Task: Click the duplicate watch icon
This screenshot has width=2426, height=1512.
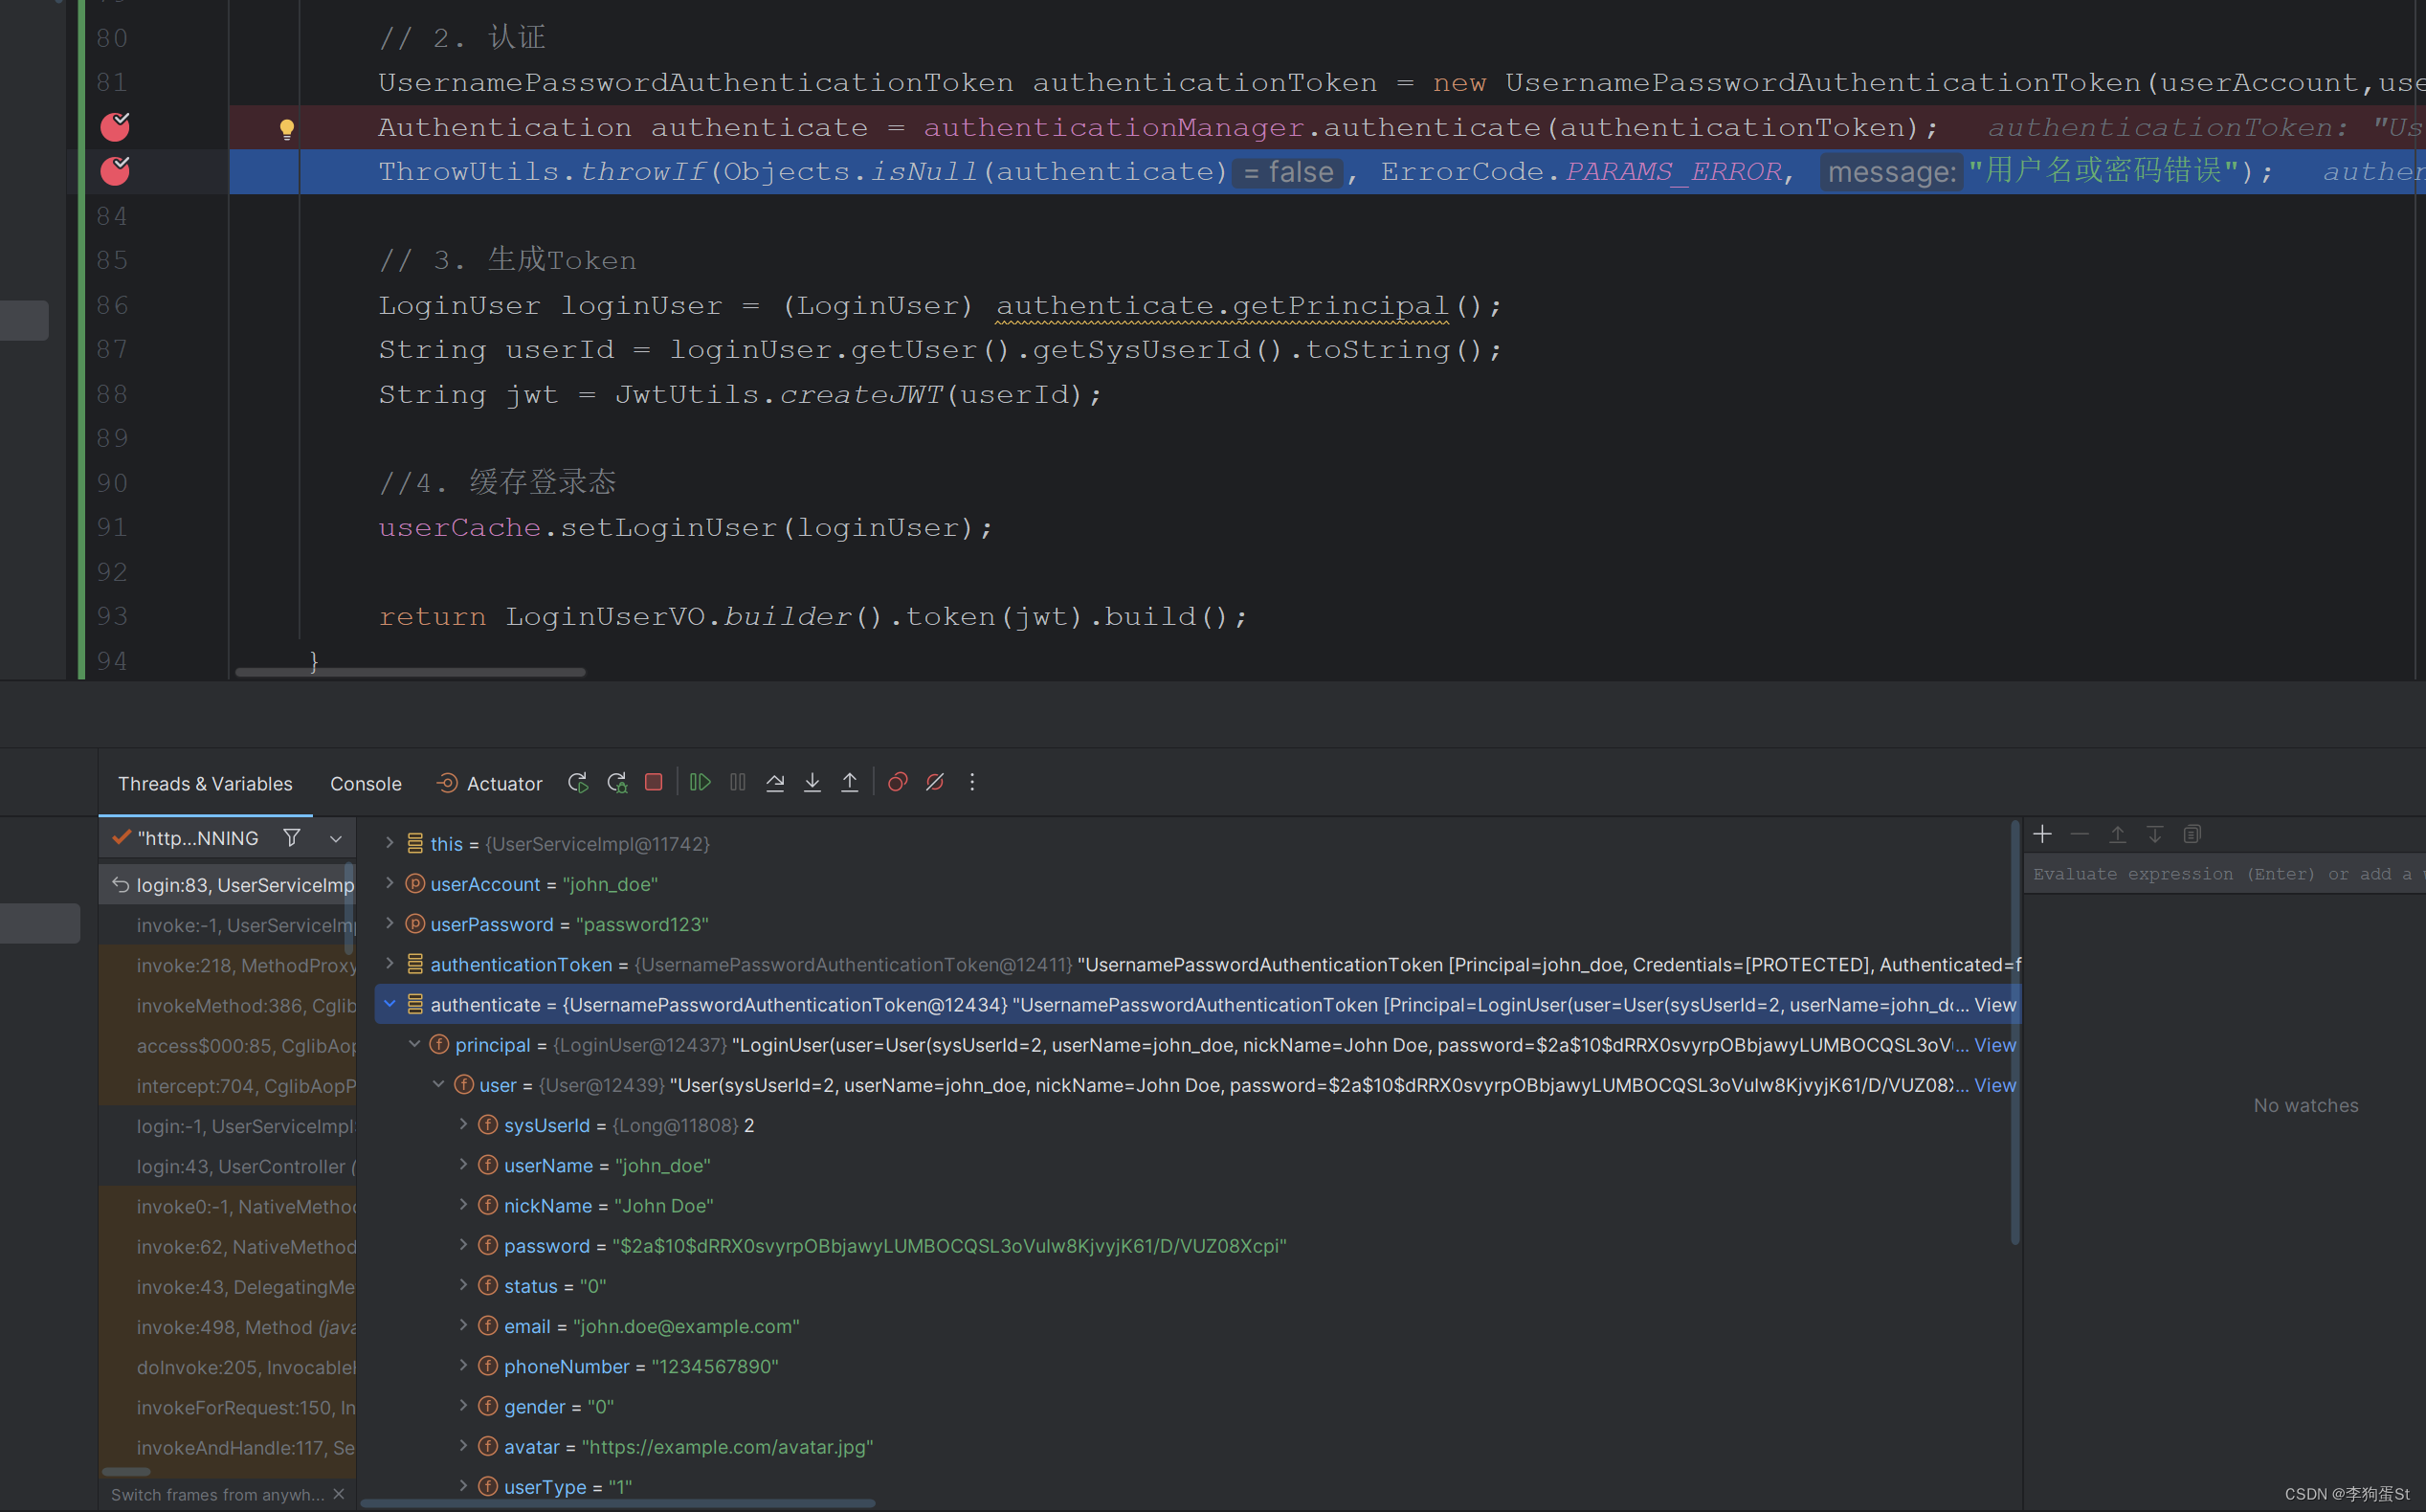Action: pos(2192,834)
